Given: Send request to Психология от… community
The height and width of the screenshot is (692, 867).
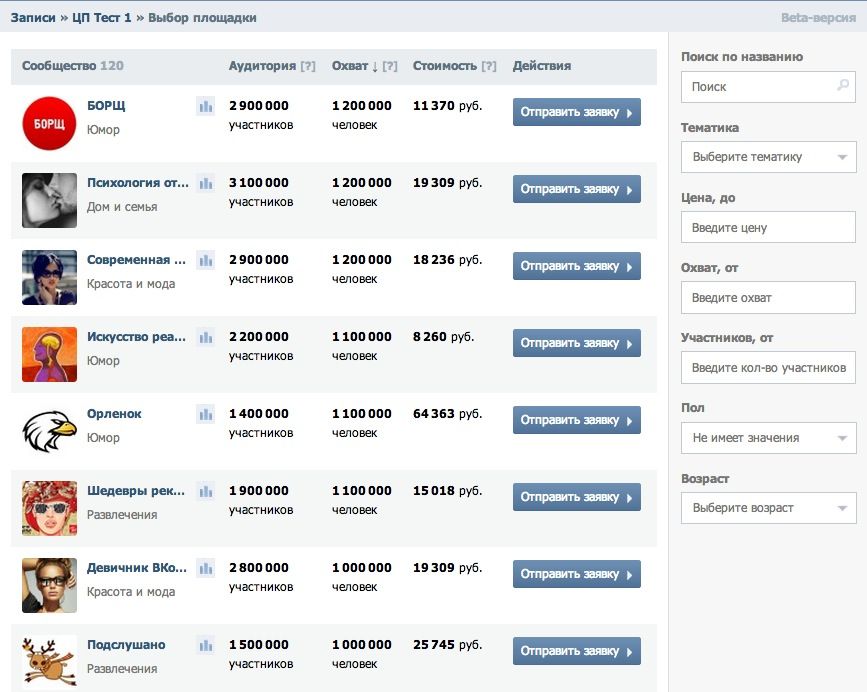Looking at the screenshot, I should coord(577,189).
